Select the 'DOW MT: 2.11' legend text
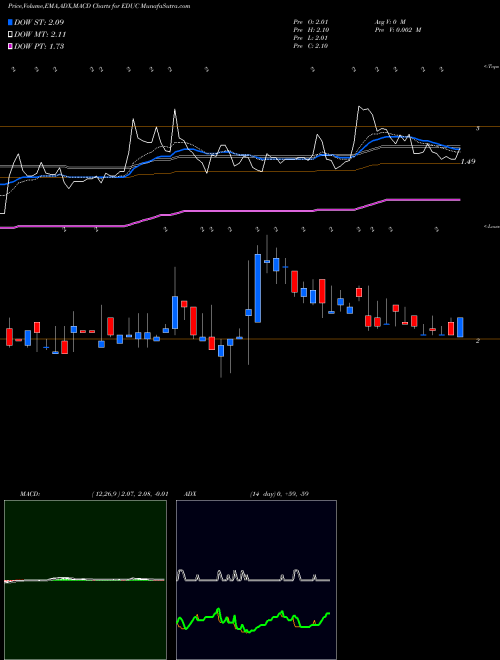The image size is (500, 660). [x=40, y=35]
